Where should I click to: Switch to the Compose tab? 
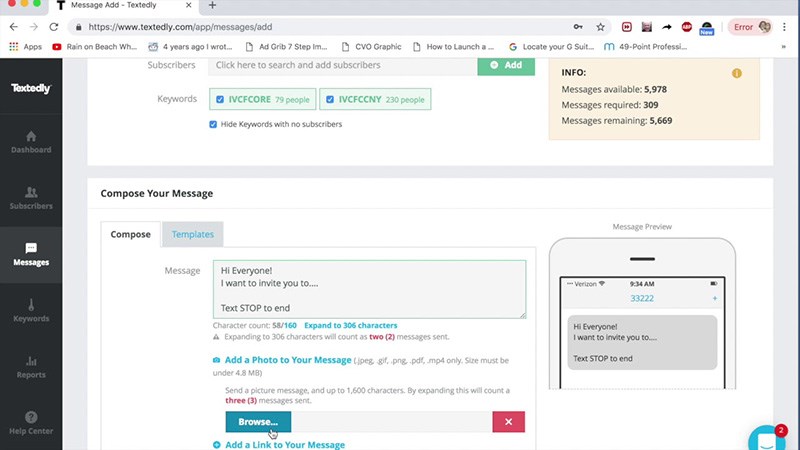point(131,234)
